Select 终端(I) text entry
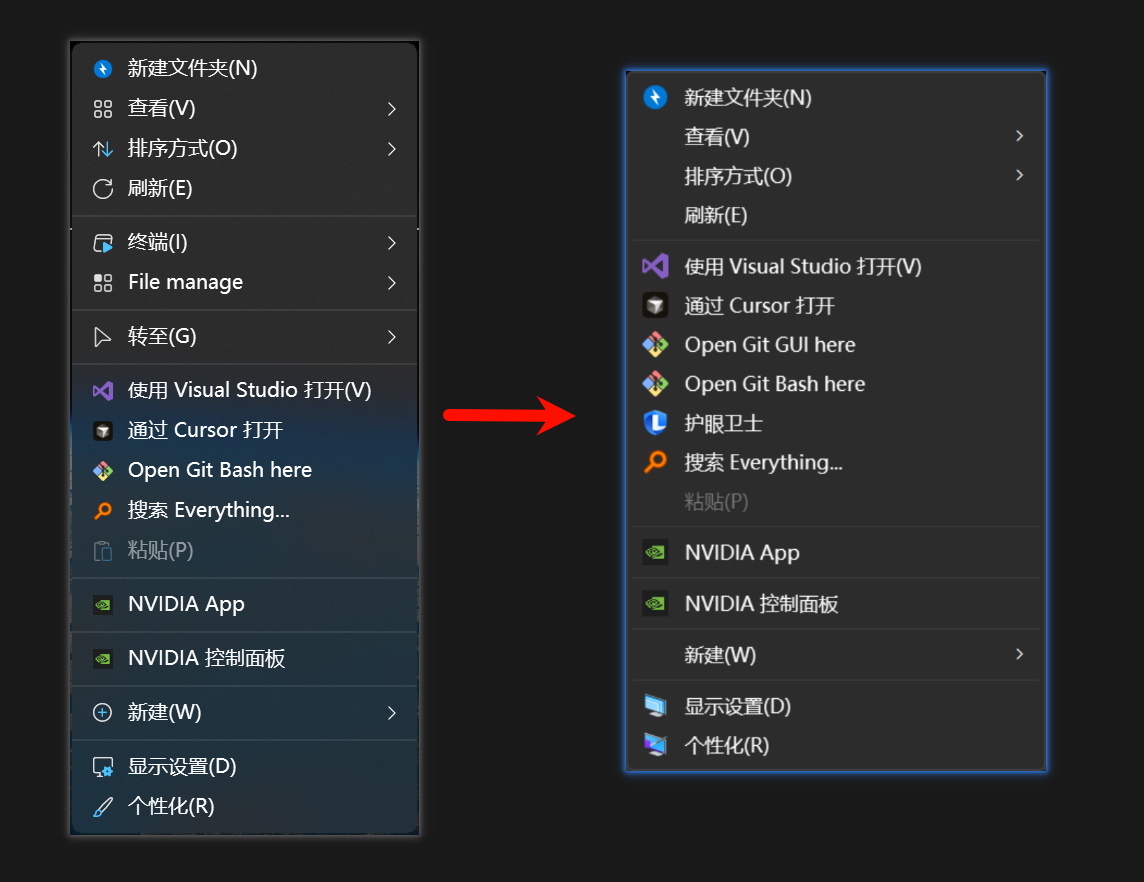This screenshot has width=1144, height=882. click(x=158, y=242)
